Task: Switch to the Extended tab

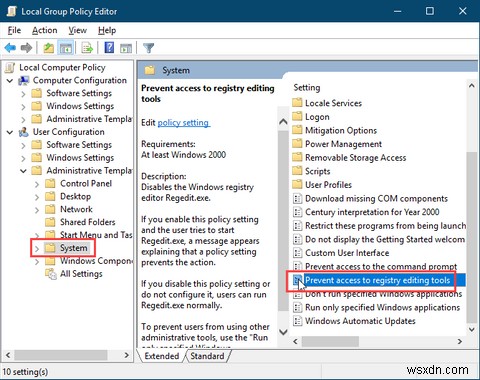Action: pyautogui.click(x=162, y=356)
